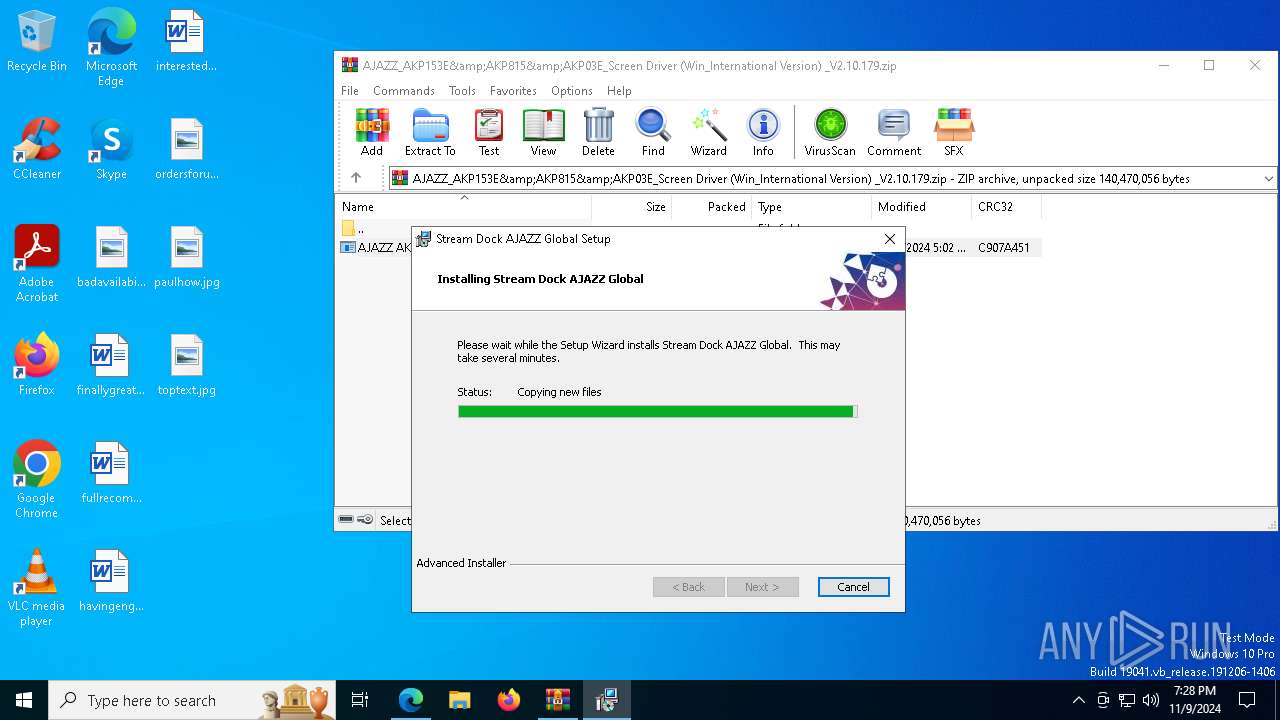1280x720 pixels.
Task: Open Task View on taskbar
Action: click(x=360, y=700)
